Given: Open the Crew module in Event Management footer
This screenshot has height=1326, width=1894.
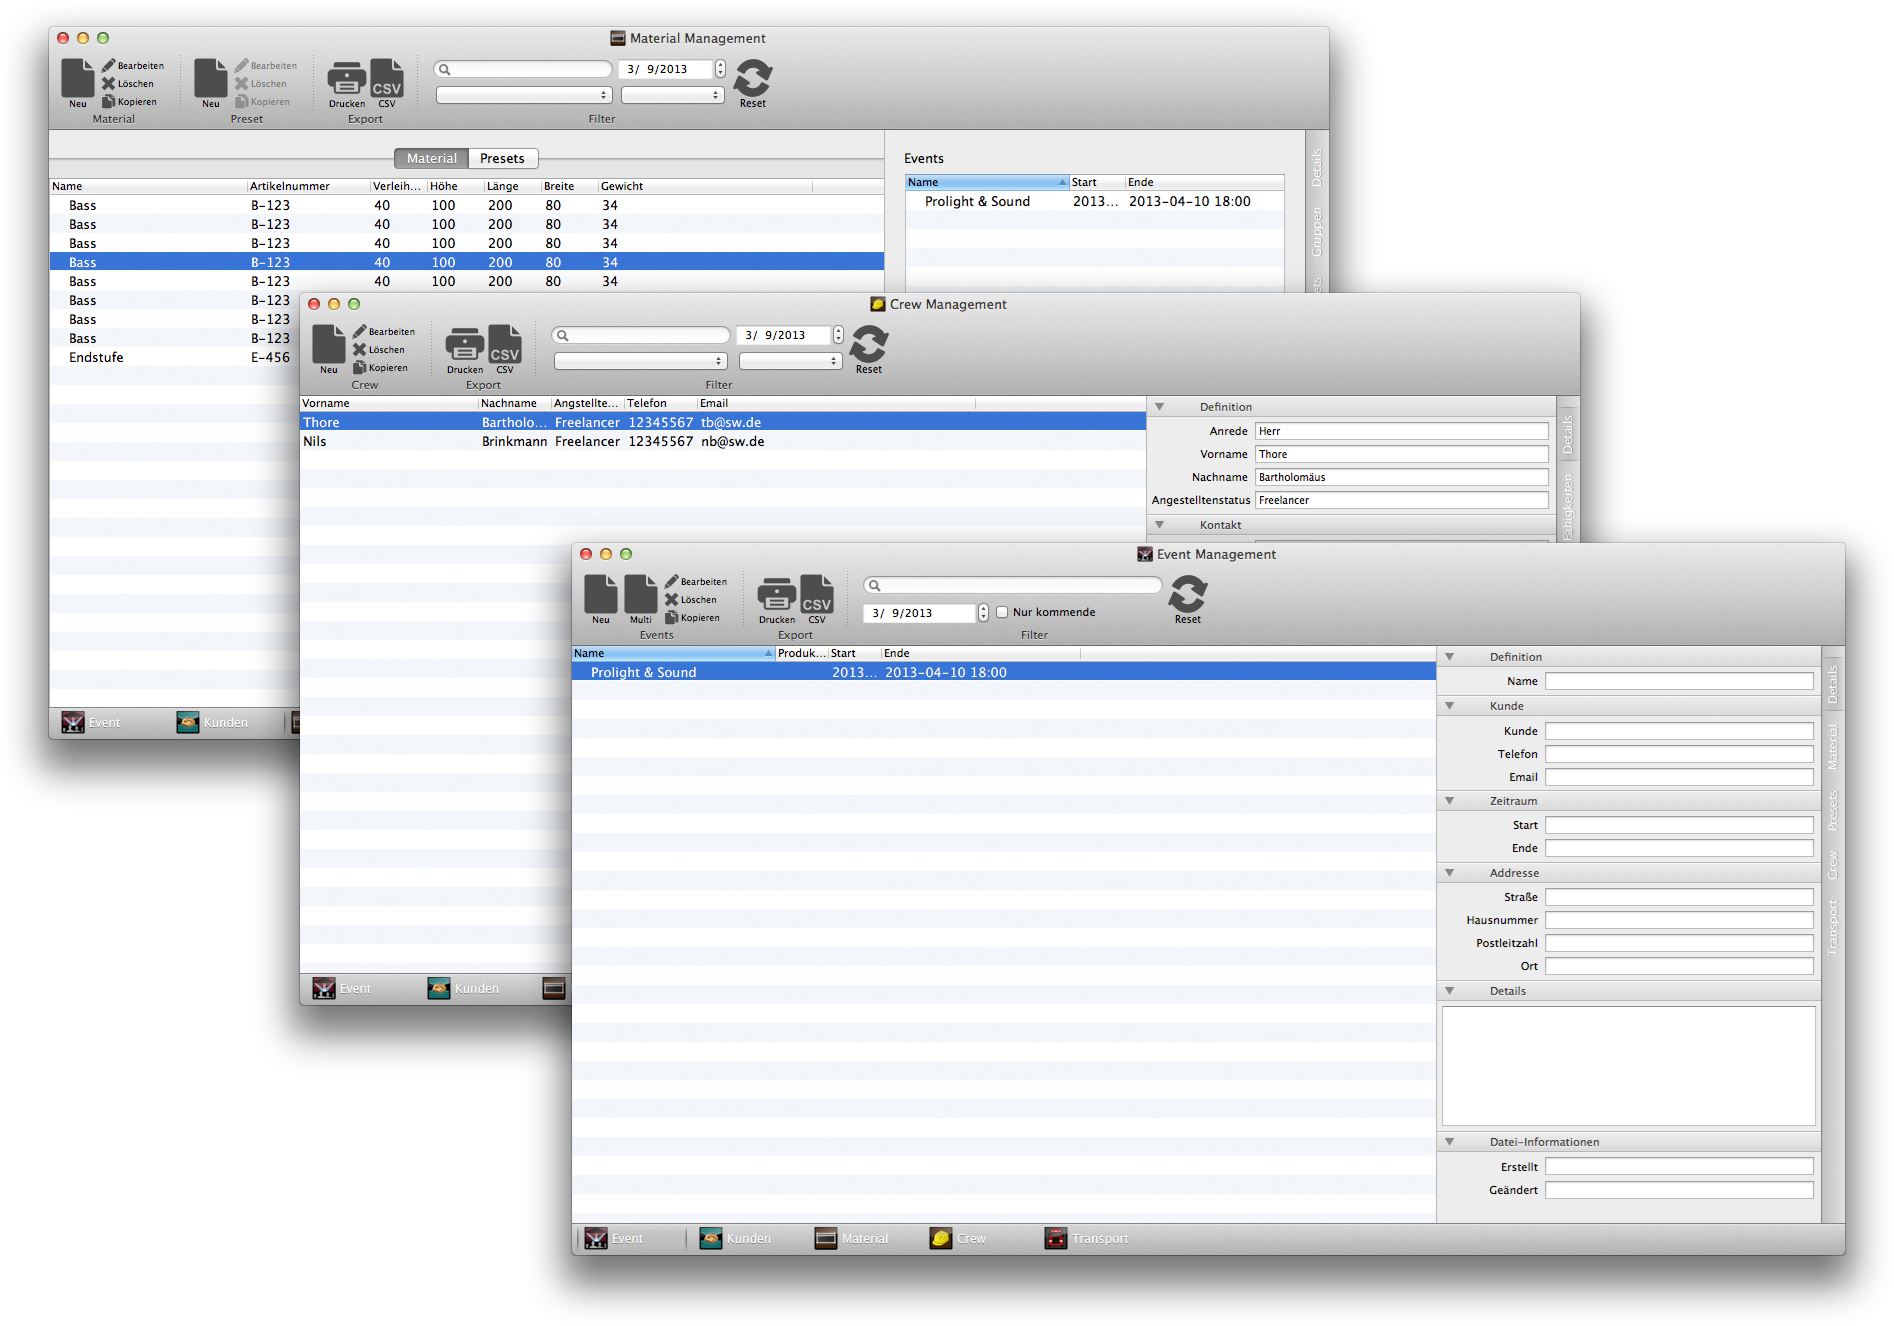Looking at the screenshot, I should coord(958,1238).
